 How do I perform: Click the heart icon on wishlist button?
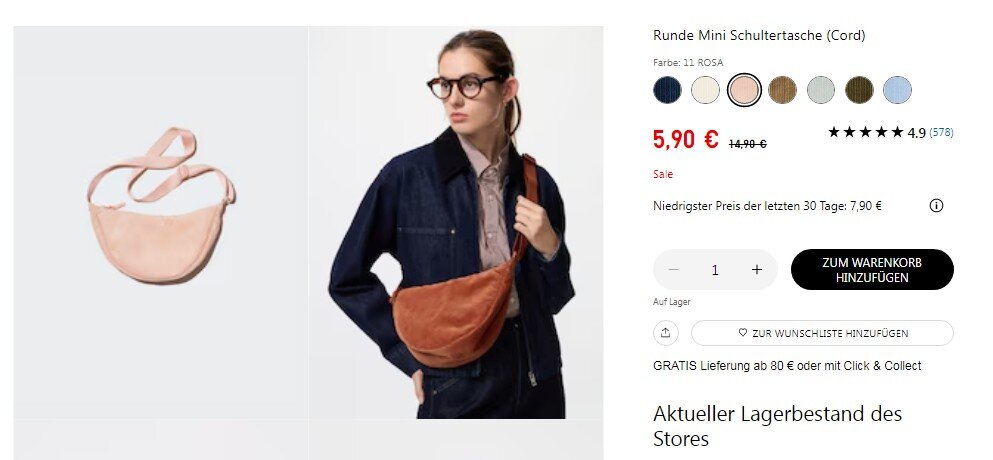(x=743, y=333)
